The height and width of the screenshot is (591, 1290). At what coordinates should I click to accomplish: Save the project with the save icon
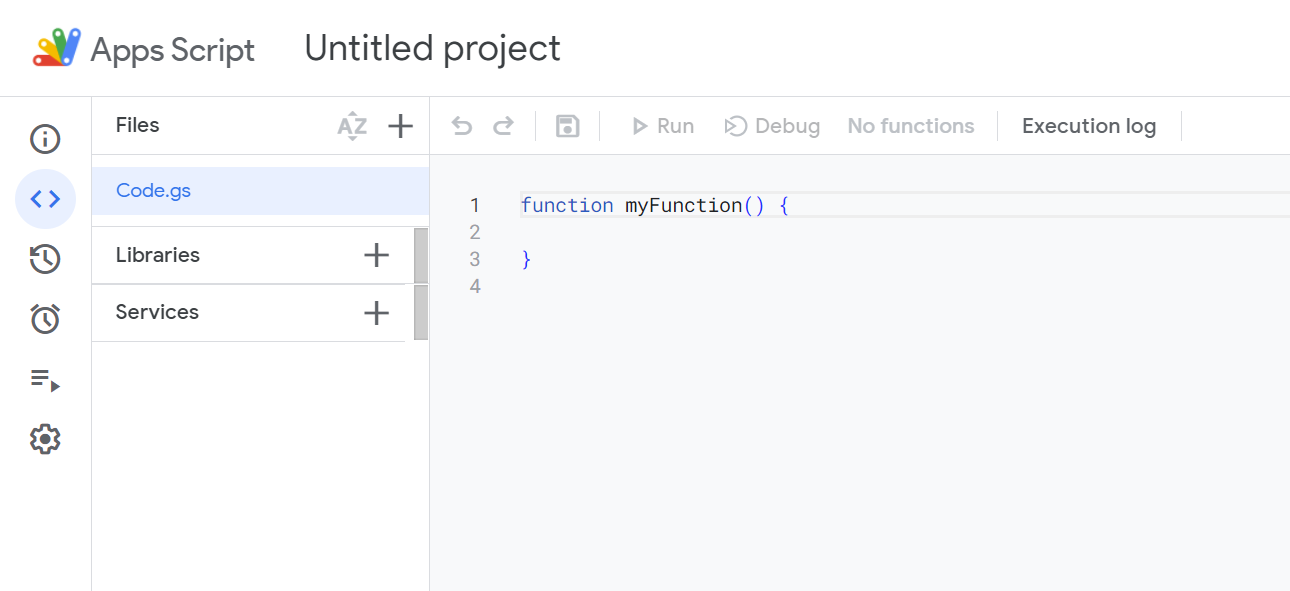click(567, 125)
